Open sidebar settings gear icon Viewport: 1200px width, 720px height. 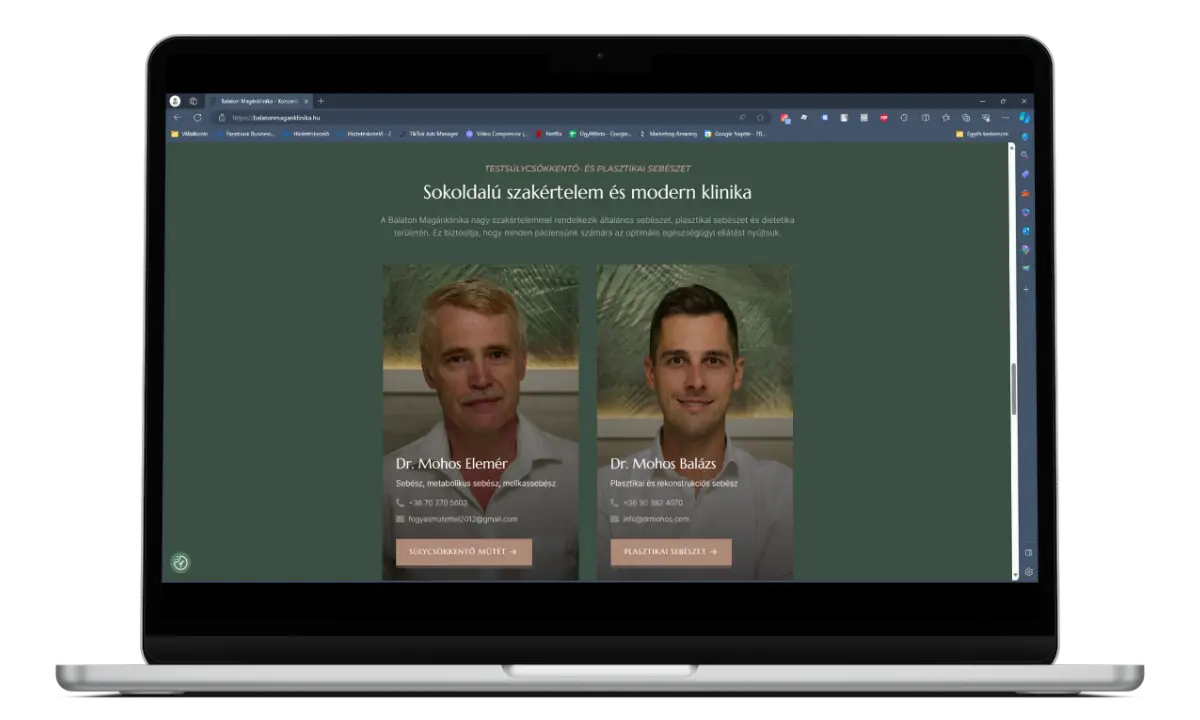click(x=1028, y=572)
